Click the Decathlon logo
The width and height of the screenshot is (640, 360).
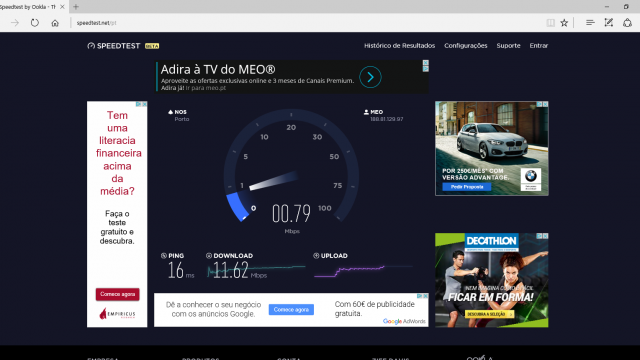pyautogui.click(x=492, y=241)
